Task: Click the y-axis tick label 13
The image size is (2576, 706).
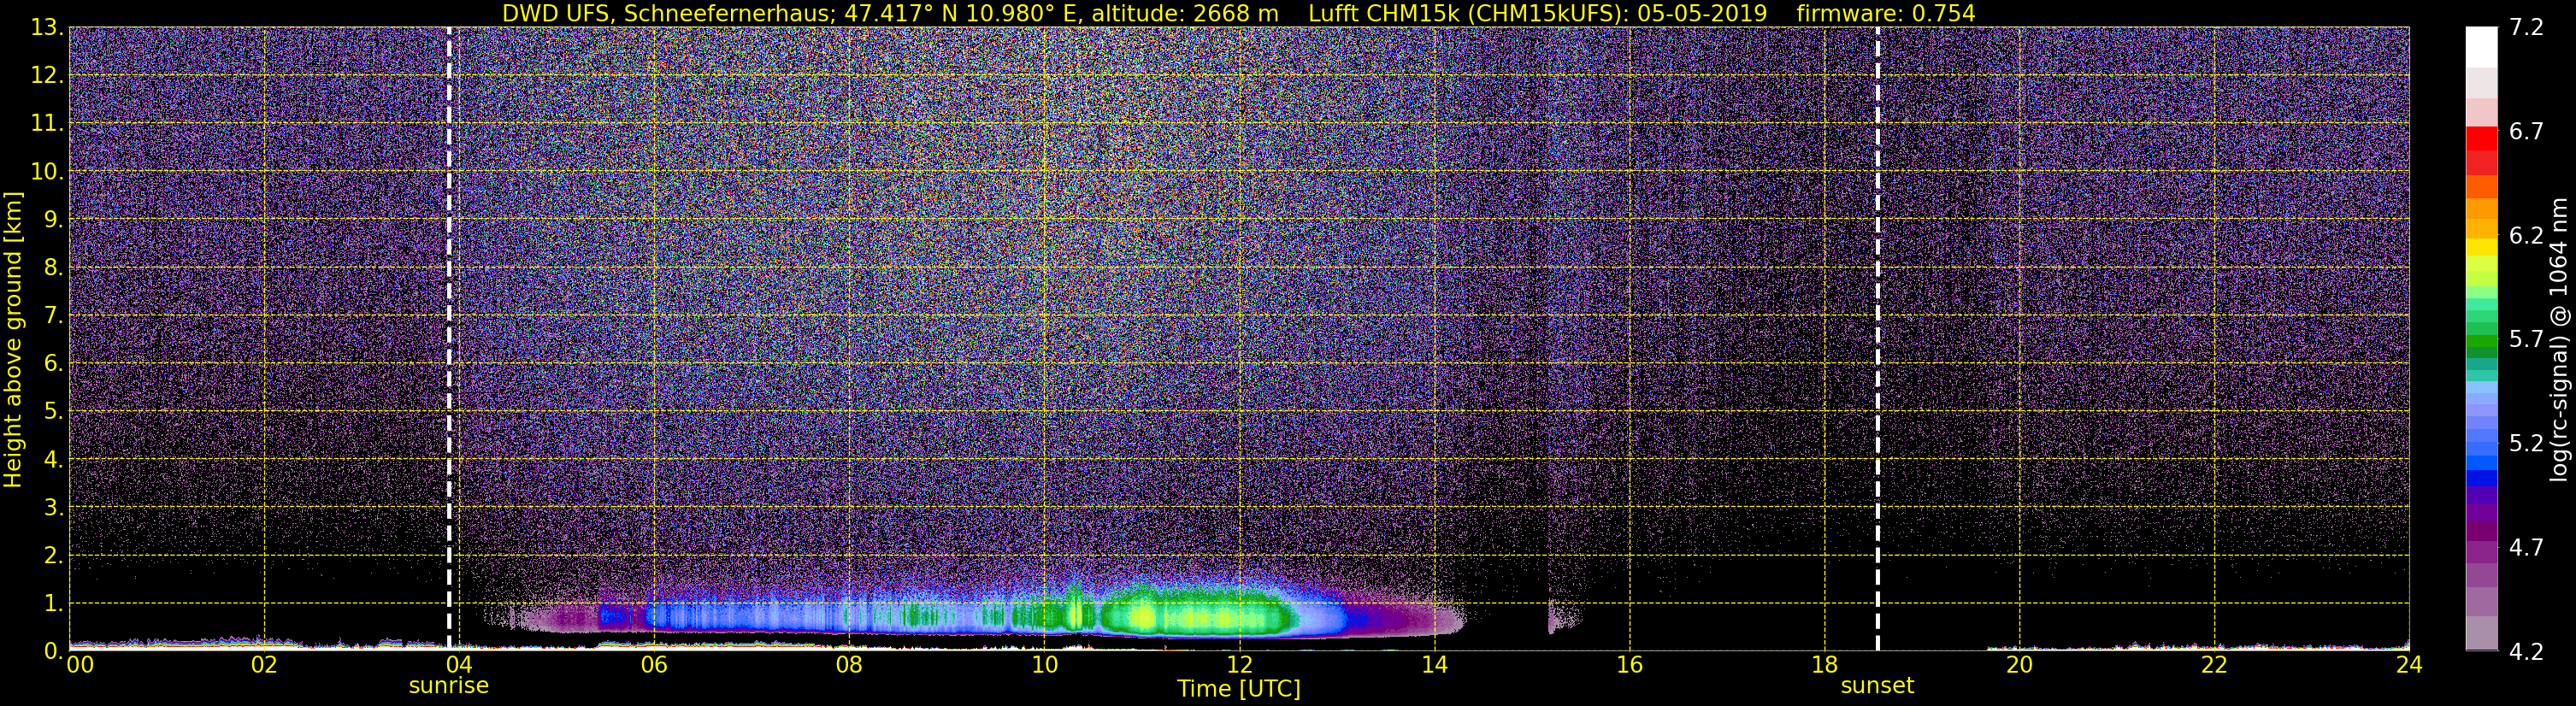Action: [x=46, y=28]
